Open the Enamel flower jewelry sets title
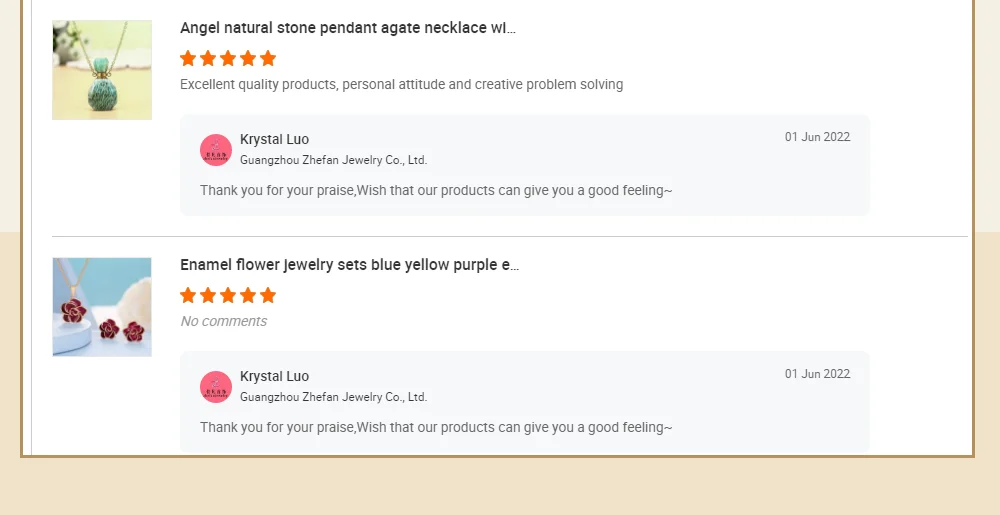Screen dimensions: 1000x515 [x=350, y=265]
